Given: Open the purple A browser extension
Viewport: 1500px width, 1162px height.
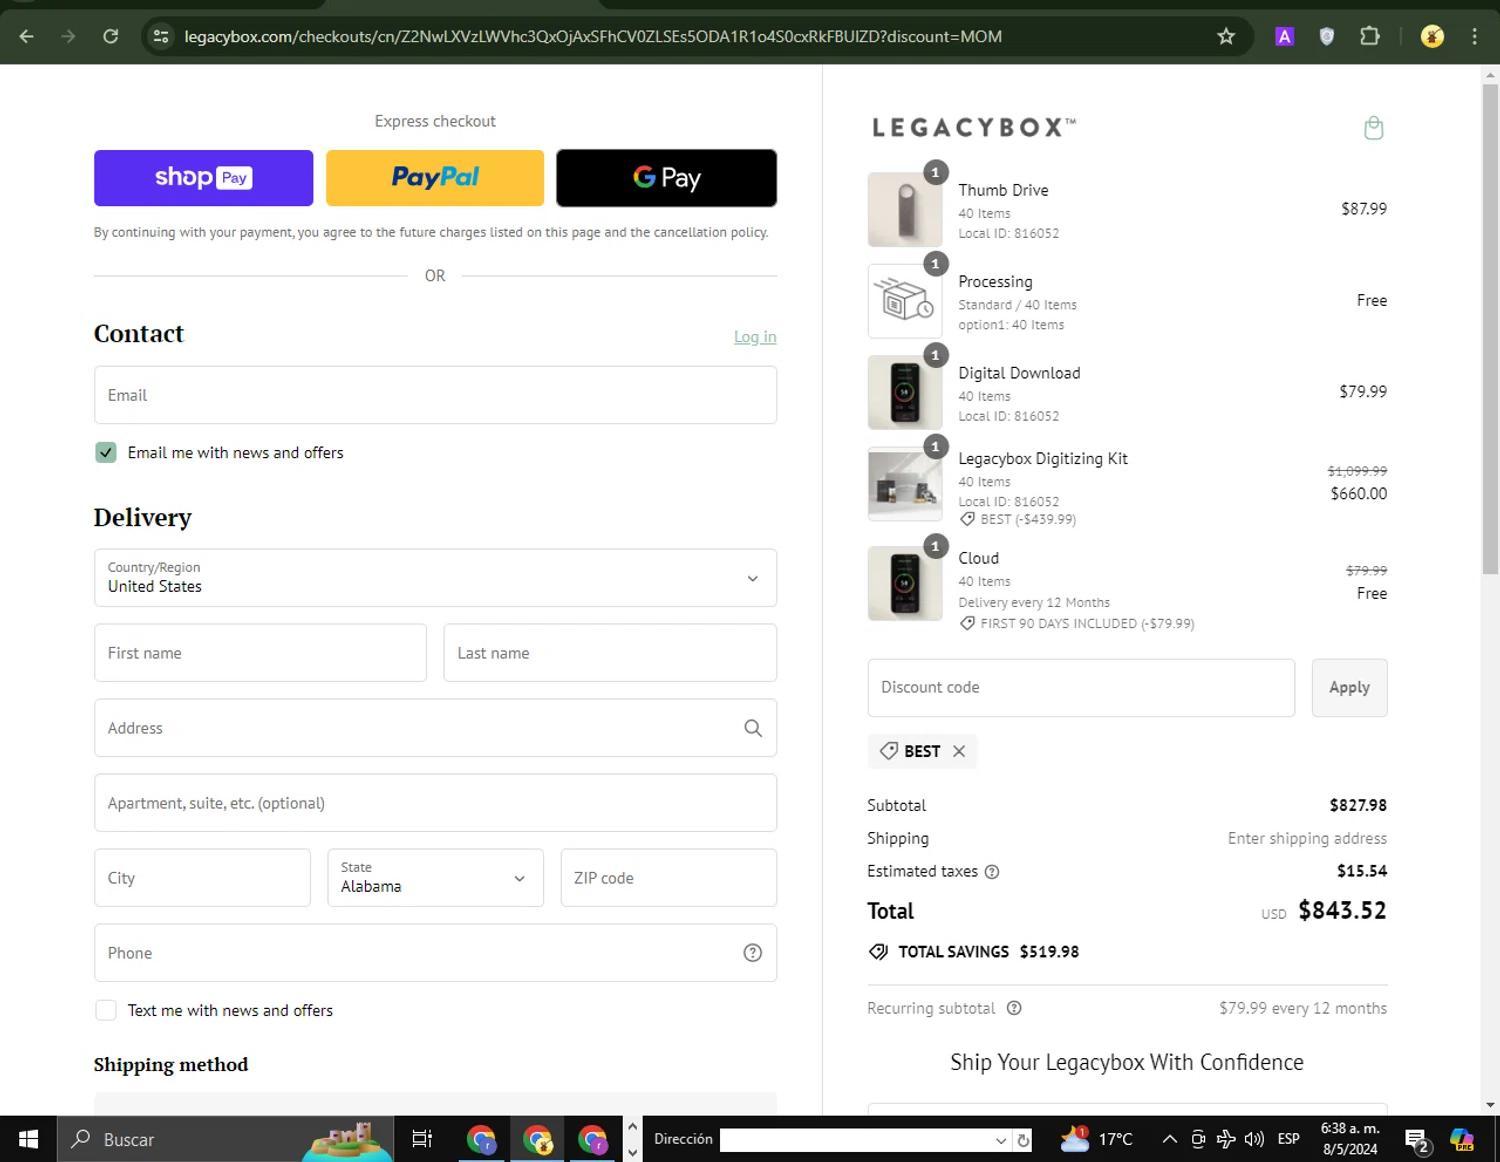Looking at the screenshot, I should pyautogui.click(x=1285, y=36).
